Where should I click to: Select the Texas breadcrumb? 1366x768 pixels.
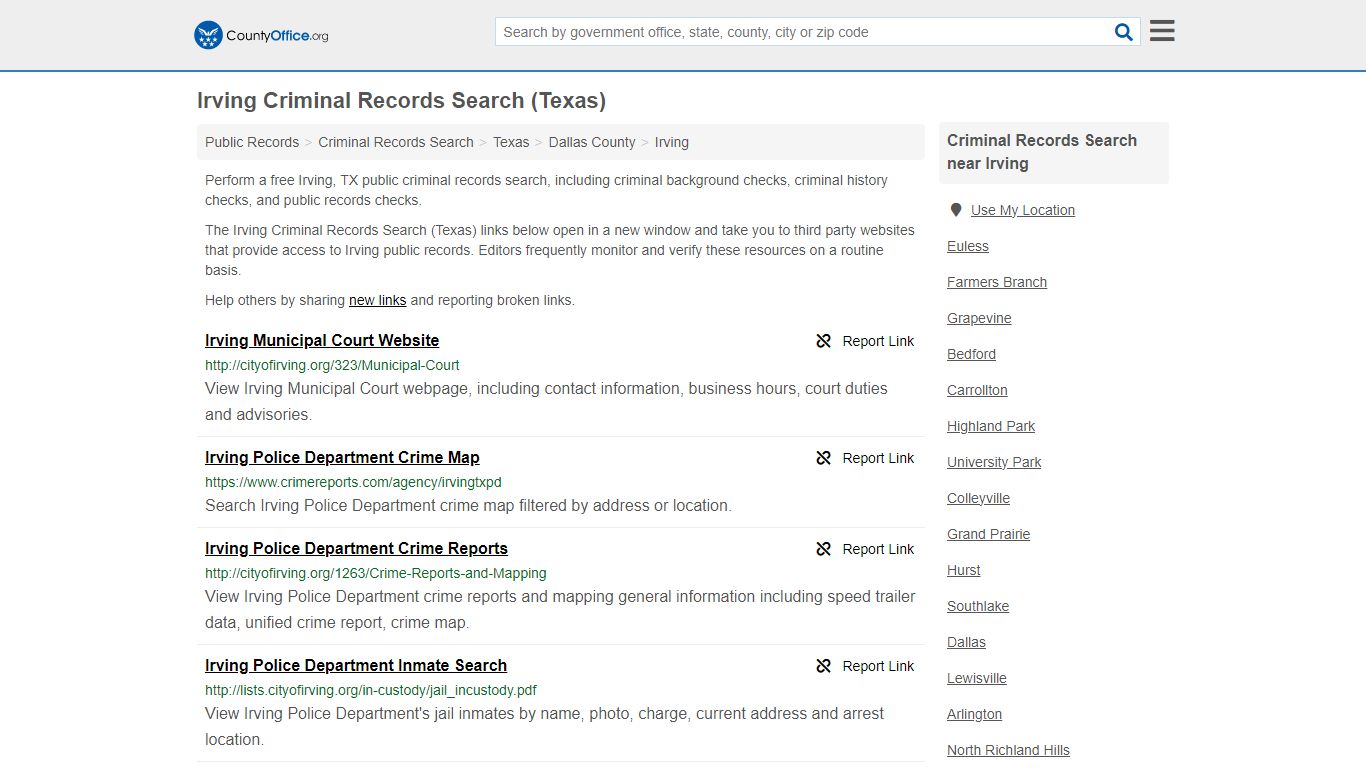(511, 142)
